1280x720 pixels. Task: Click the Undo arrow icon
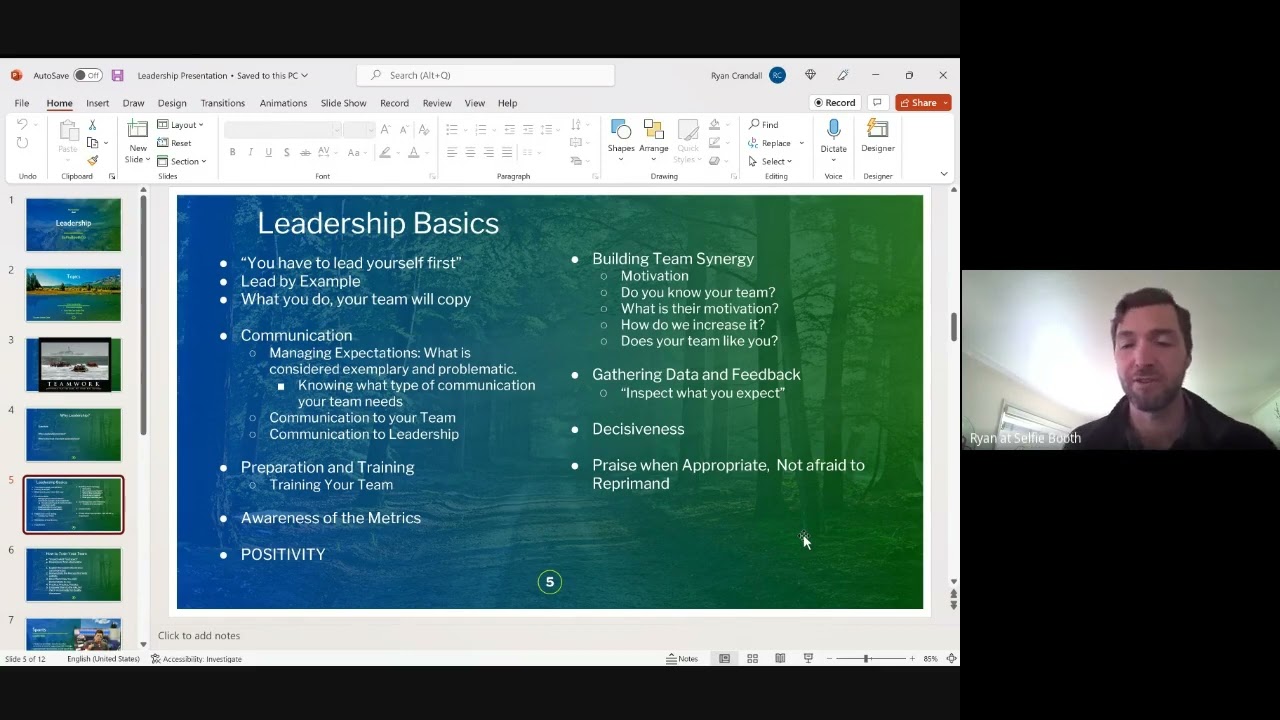pos(22,125)
